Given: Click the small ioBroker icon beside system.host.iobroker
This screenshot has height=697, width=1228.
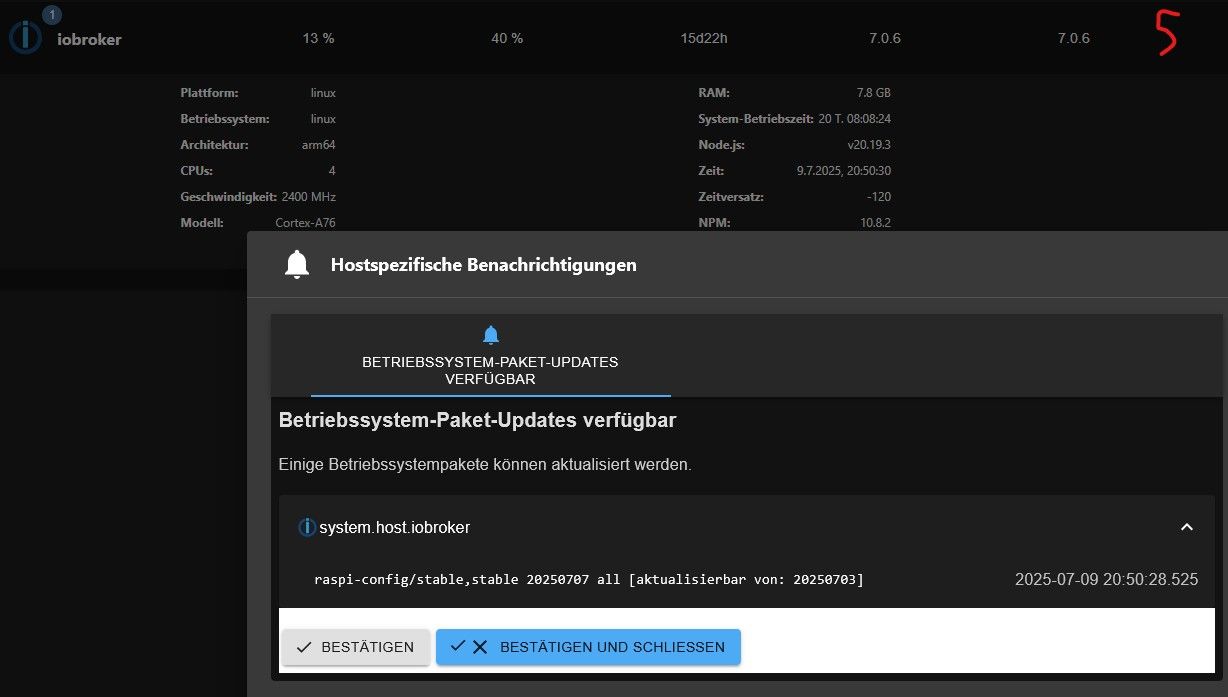Looking at the screenshot, I should click(x=307, y=527).
